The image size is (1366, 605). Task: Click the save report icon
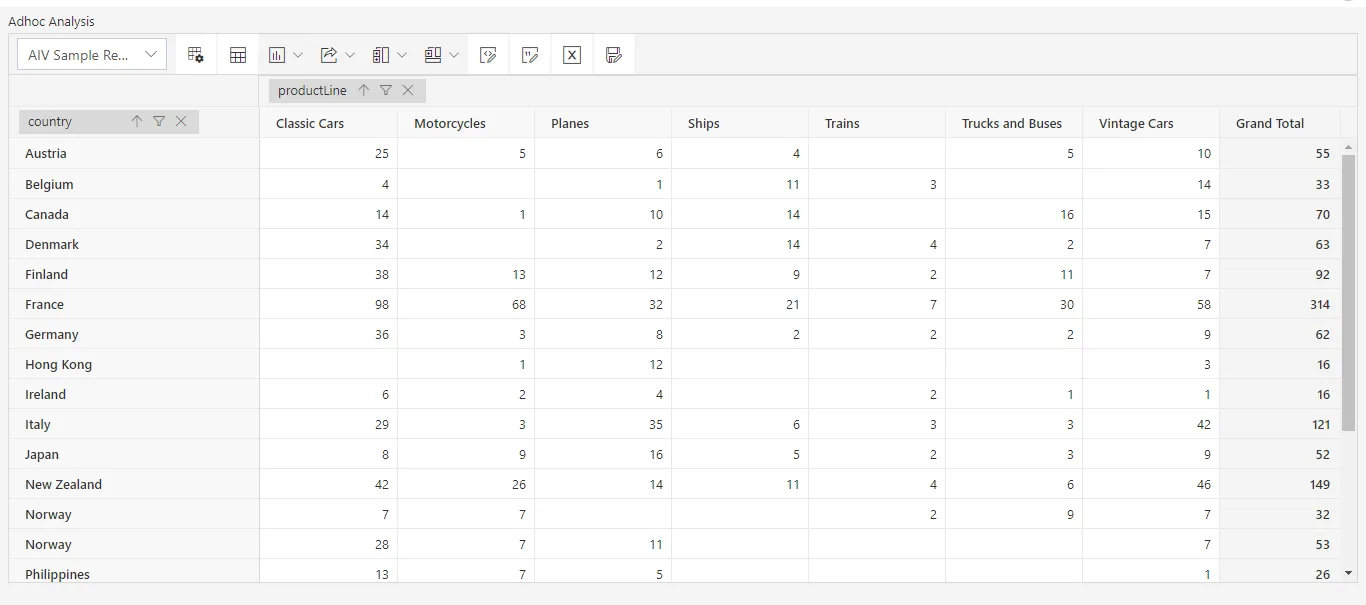point(614,55)
